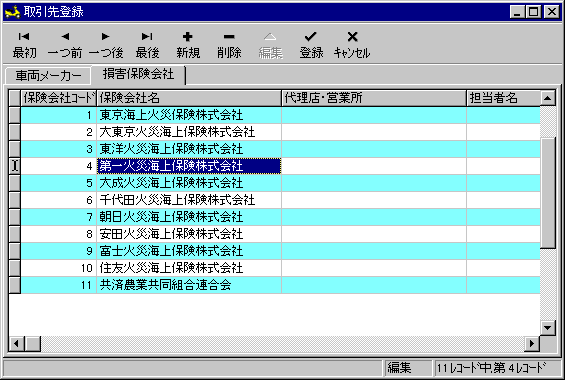This screenshot has height=380, width=565.
Task: Go to first record with 最初 button
Action: pyautogui.click(x=24, y=45)
